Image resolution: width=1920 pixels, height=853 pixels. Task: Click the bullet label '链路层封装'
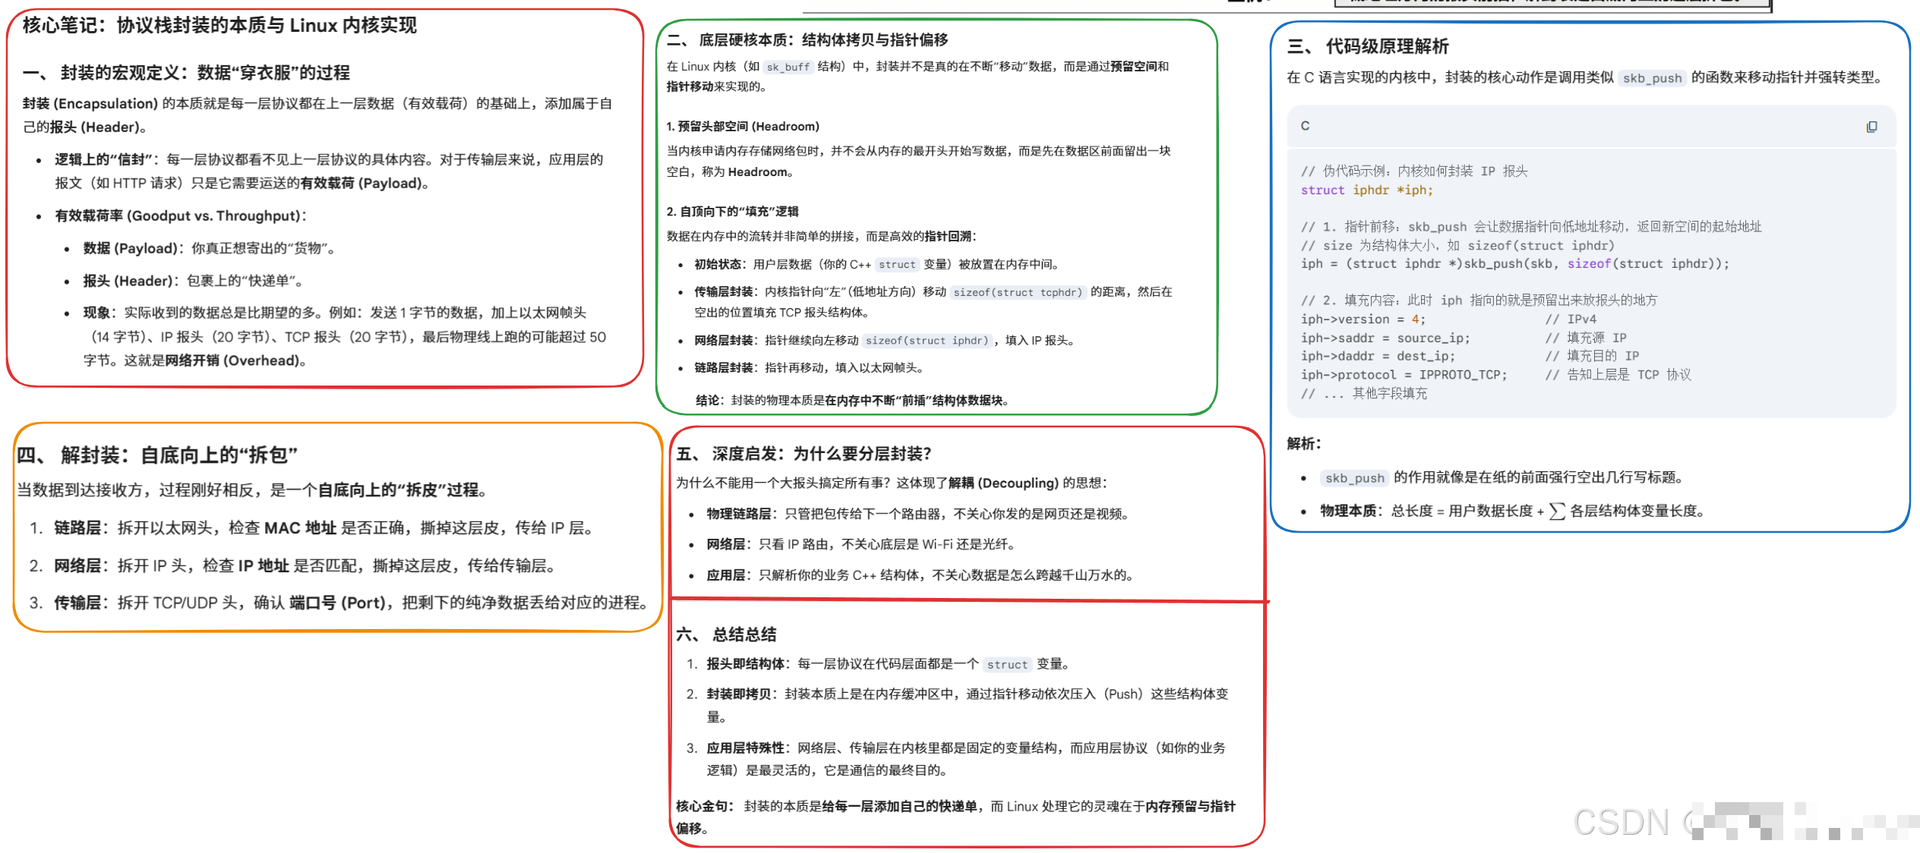723,368
